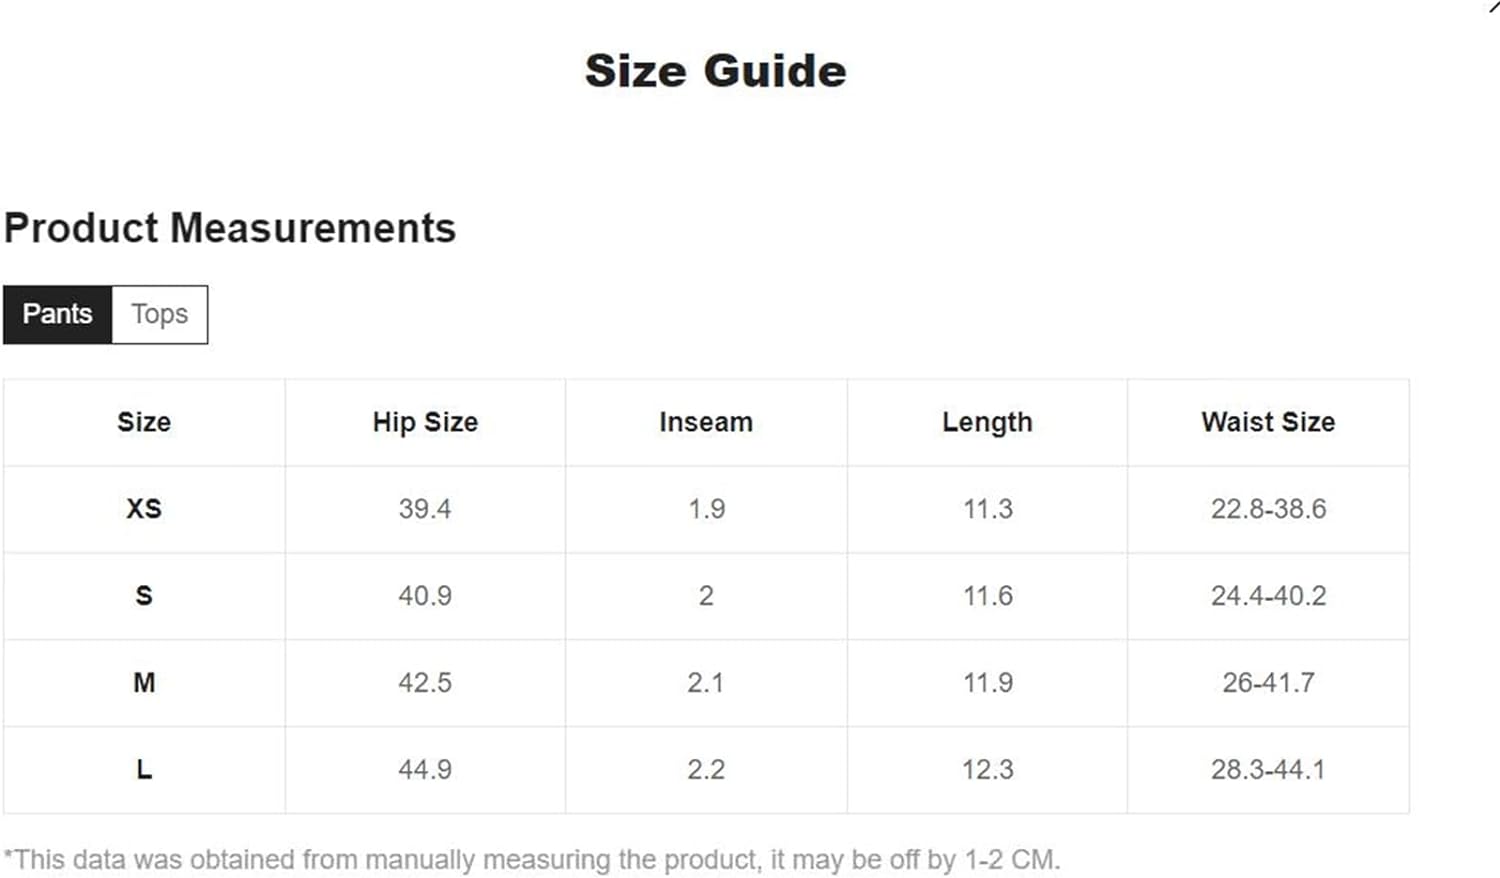
Task: Click the Size Guide heading
Action: point(716,71)
